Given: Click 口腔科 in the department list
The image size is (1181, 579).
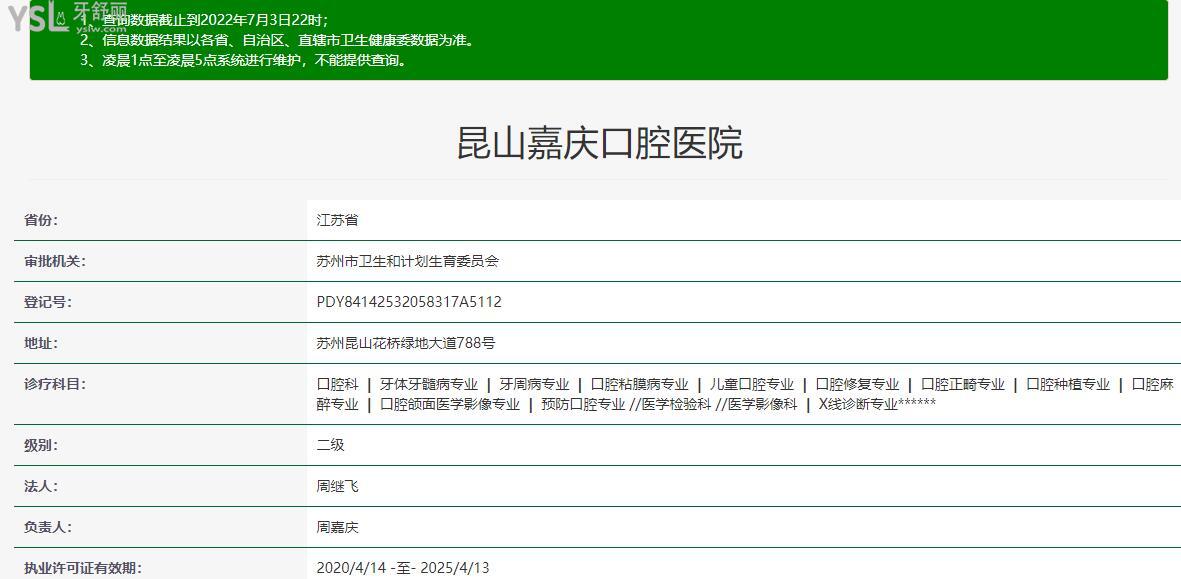Looking at the screenshot, I should tap(337, 384).
